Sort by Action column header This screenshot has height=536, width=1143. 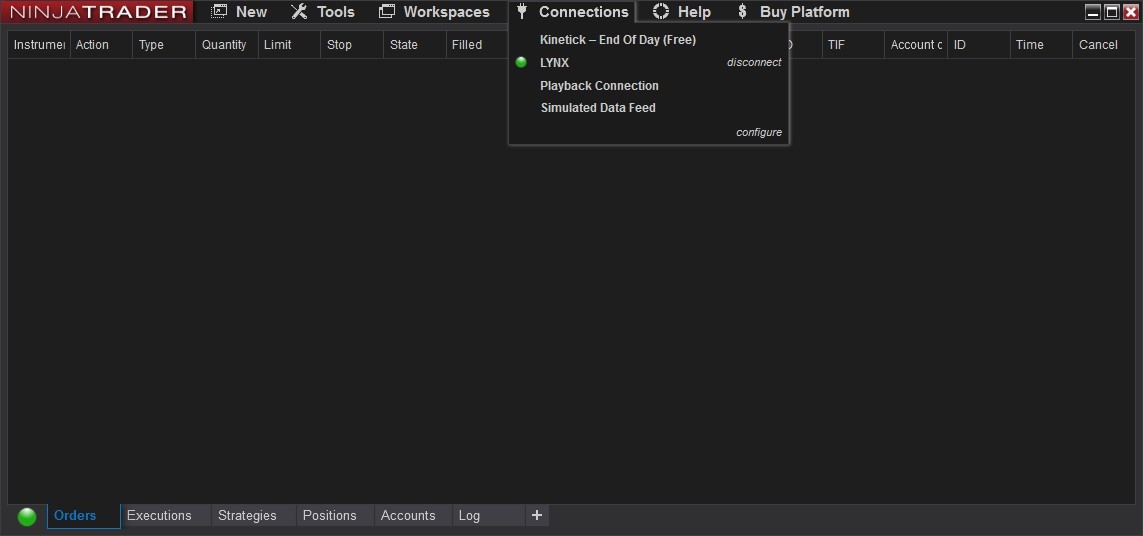tap(101, 44)
